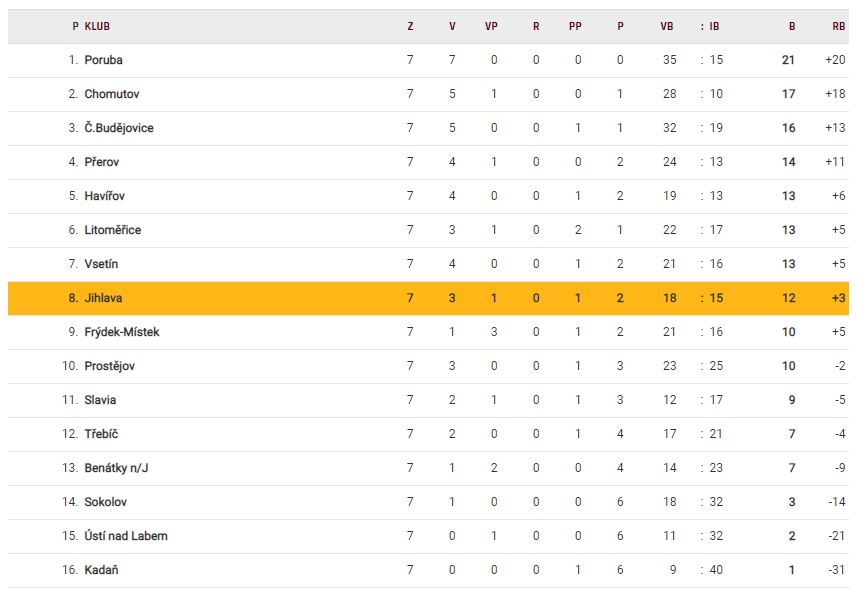Click the highlighted Jihlava team name
The image size is (864, 589).
103,298
